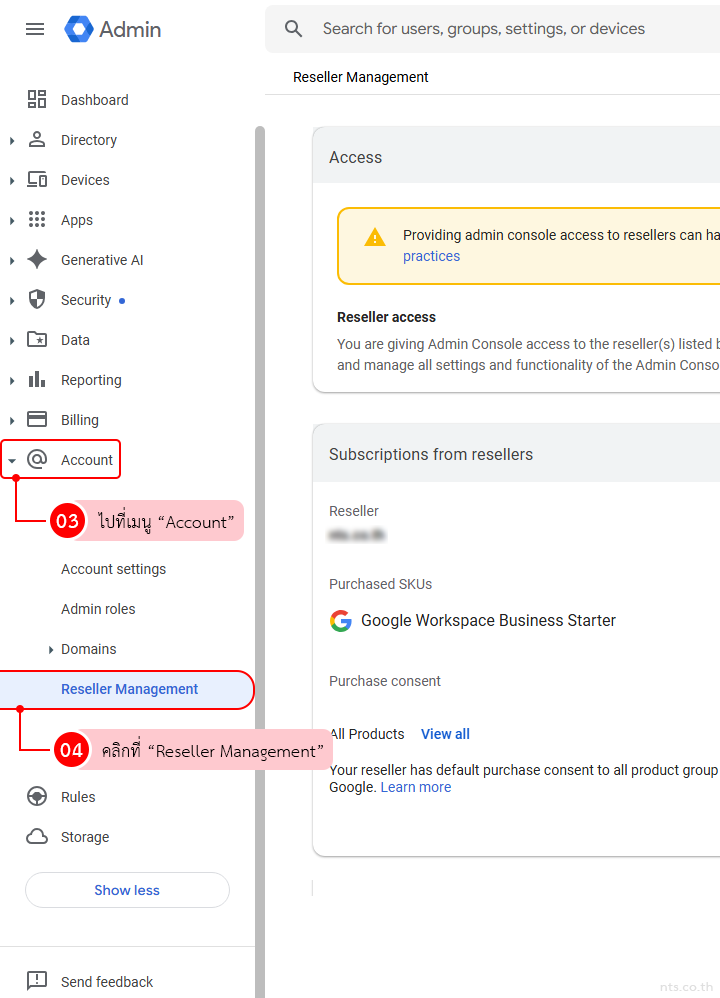Open the hamburger main menu
The image size is (720, 998).
[x=35, y=29]
